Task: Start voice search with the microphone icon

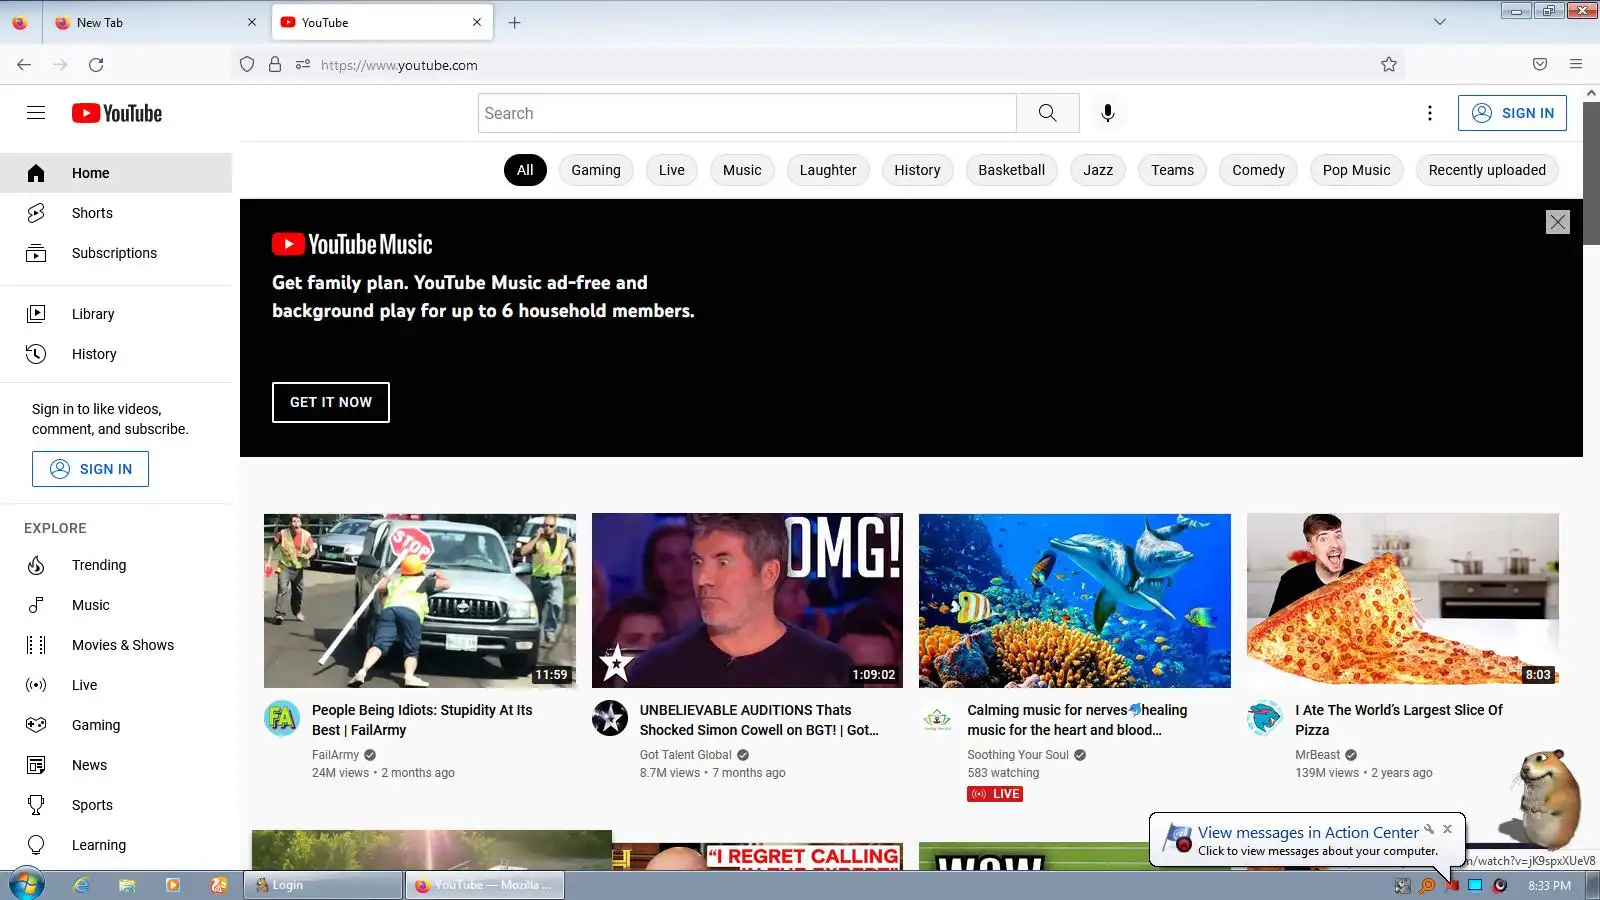Action: pyautogui.click(x=1107, y=113)
